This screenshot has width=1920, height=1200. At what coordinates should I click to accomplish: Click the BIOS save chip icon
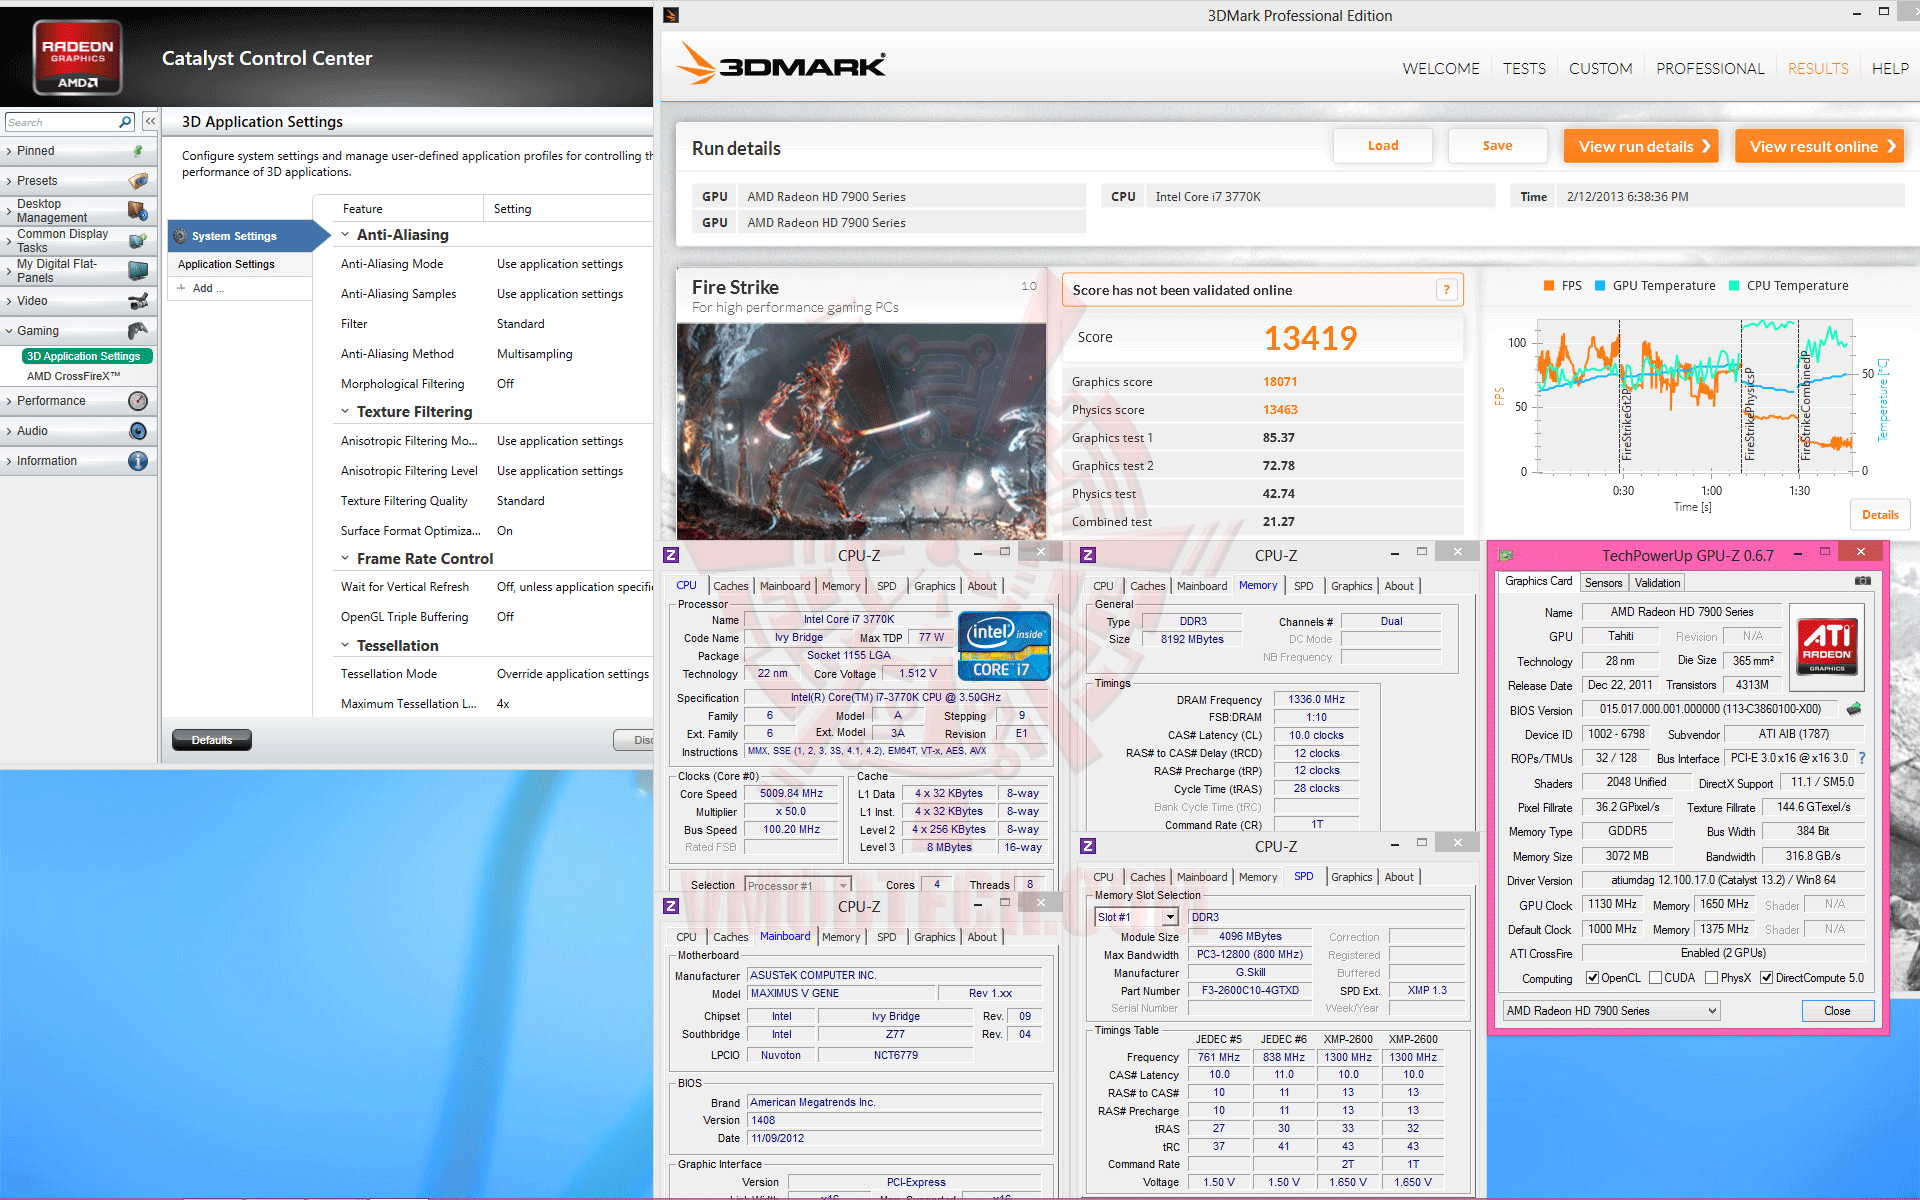click(1854, 709)
